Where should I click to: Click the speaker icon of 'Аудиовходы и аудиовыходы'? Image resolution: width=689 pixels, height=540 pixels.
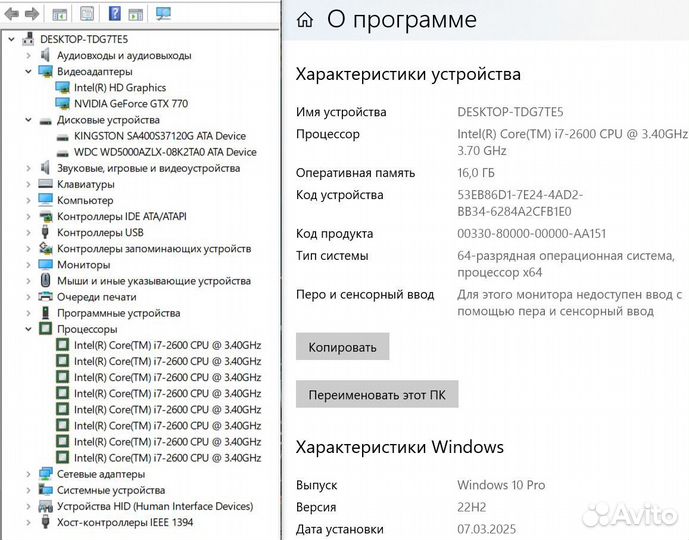[45, 55]
